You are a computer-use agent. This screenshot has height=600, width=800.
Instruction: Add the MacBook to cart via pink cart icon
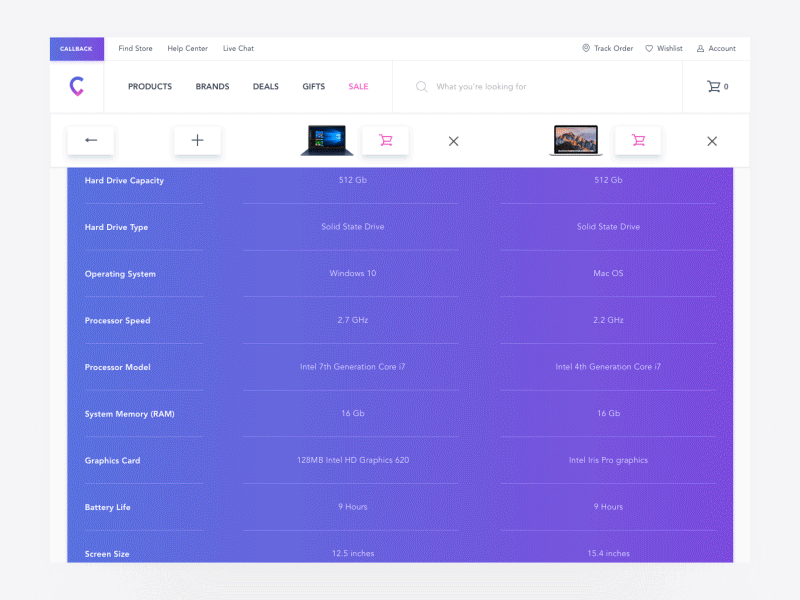point(638,141)
